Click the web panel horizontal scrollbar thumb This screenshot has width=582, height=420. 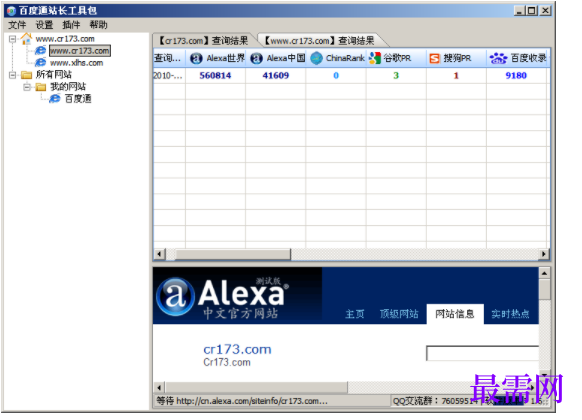click(256, 388)
